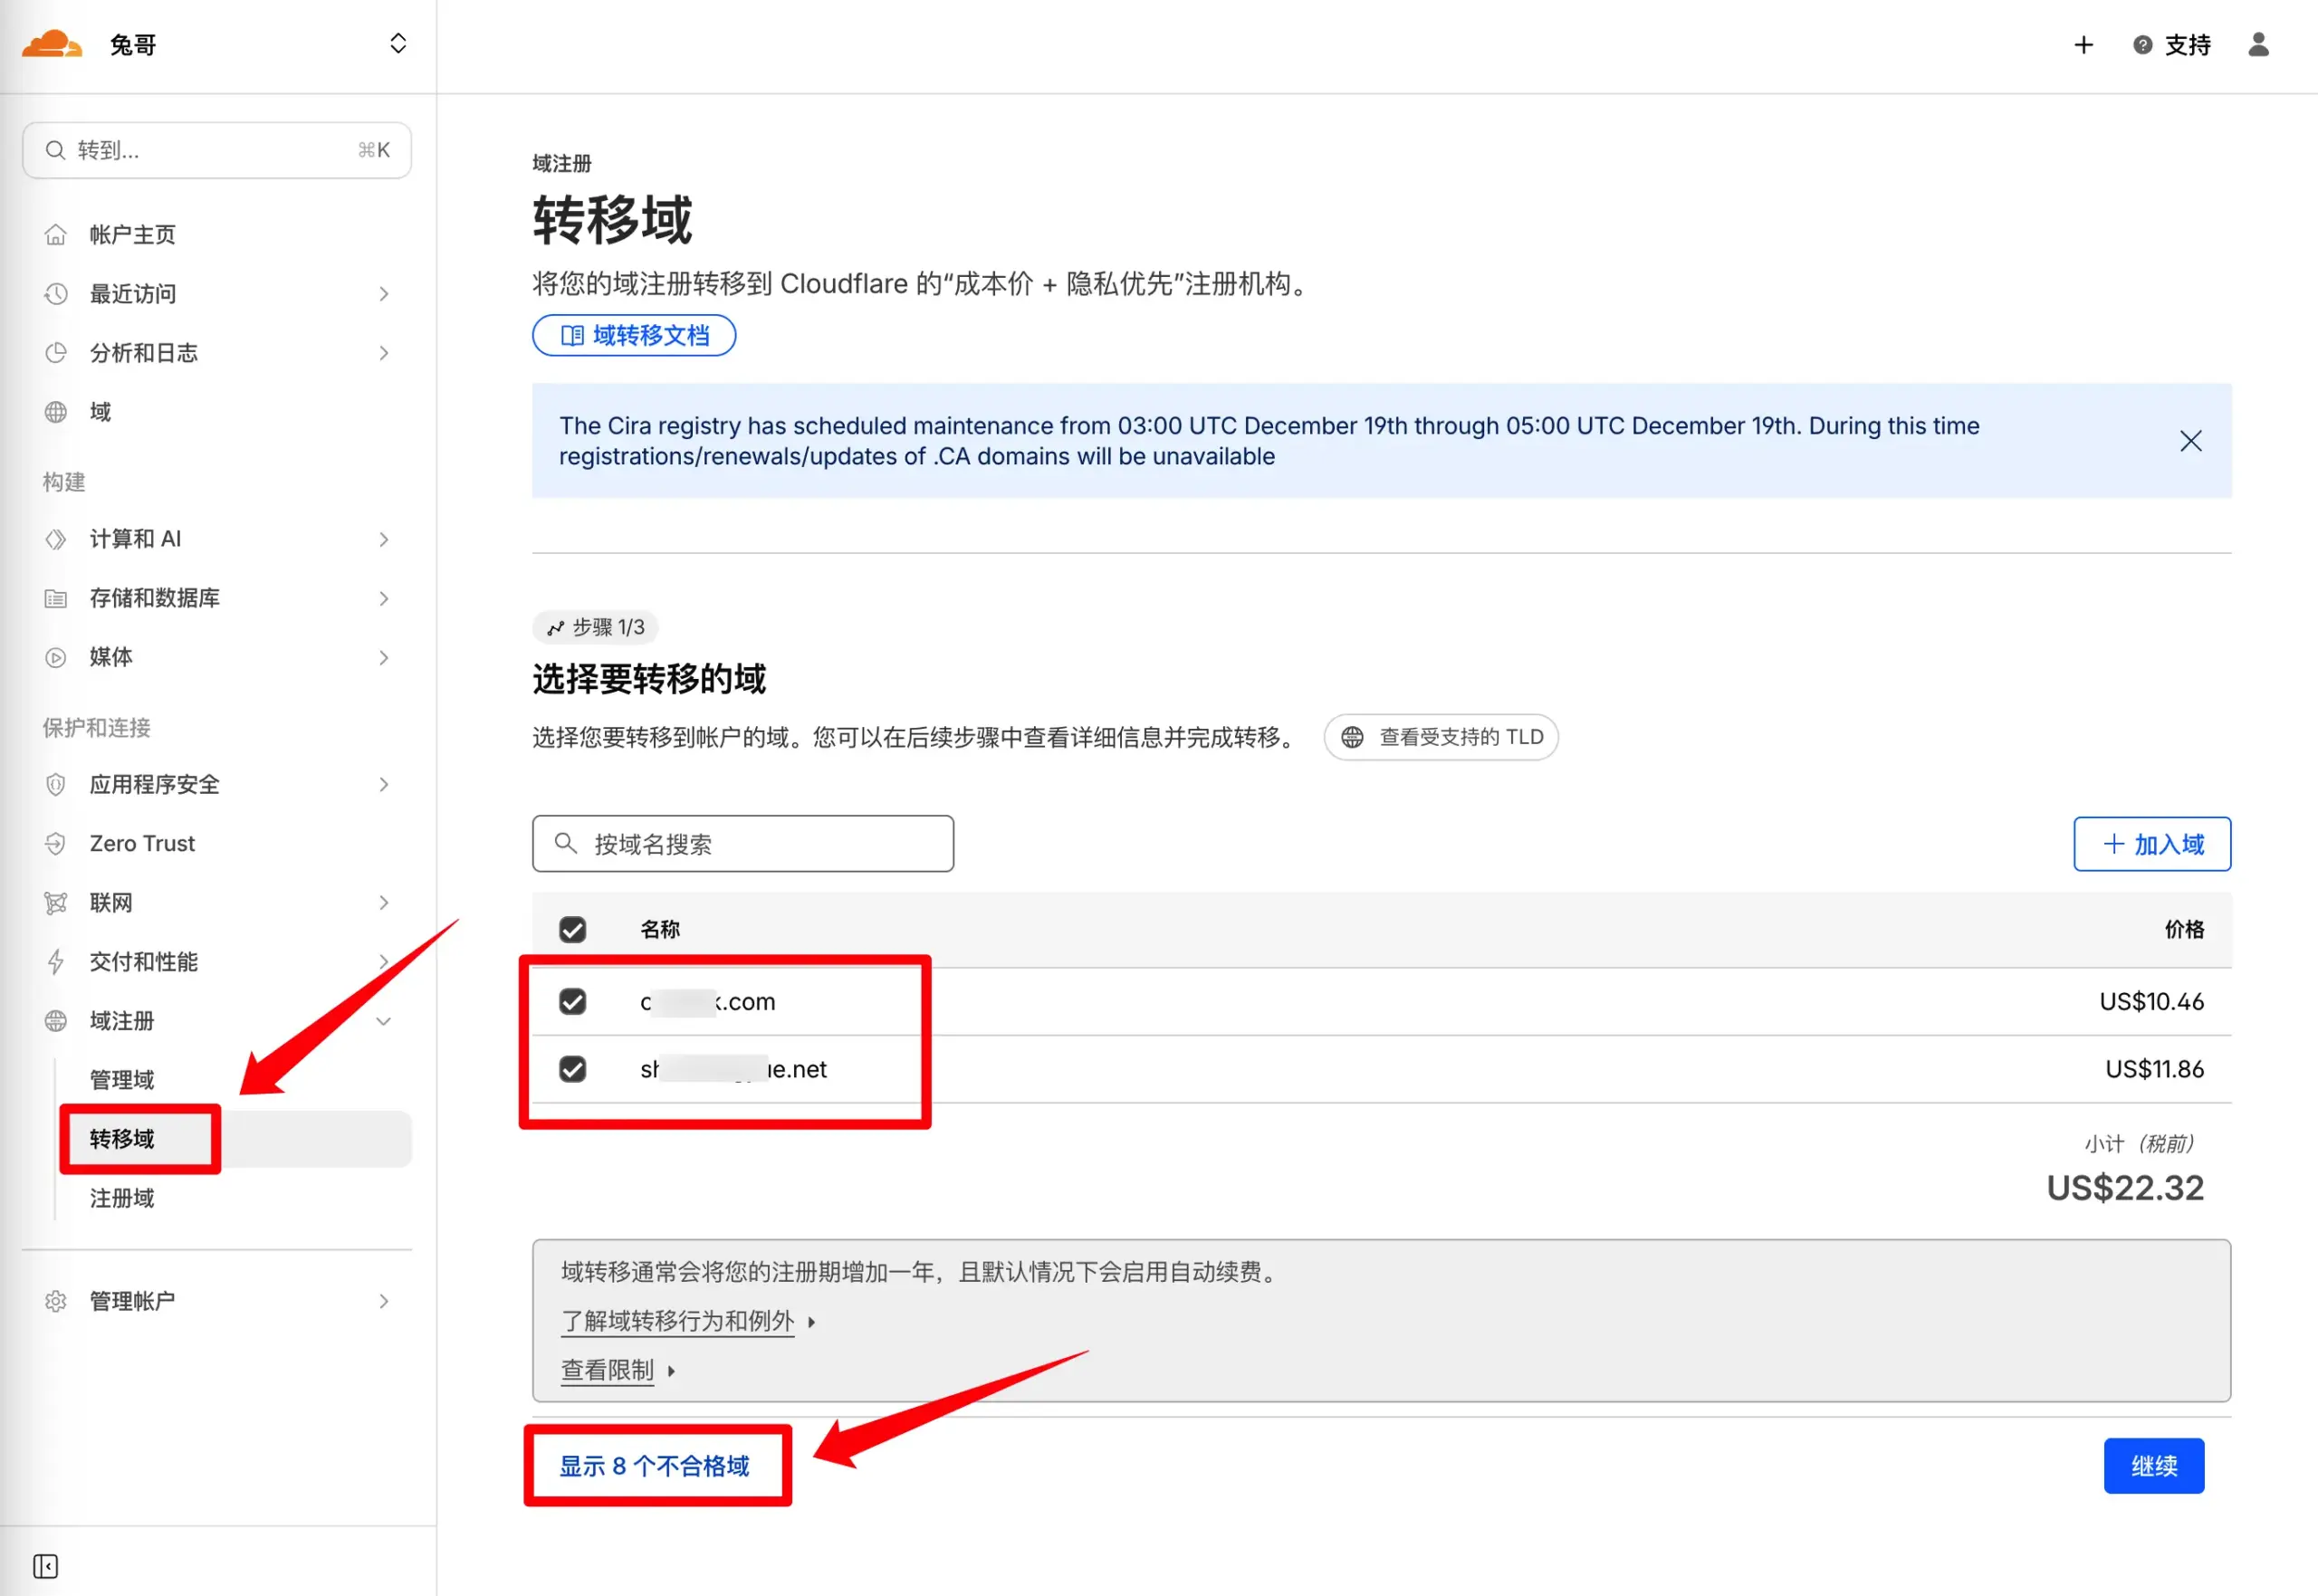Click the 继续 button
2318x1596 pixels.
coord(2154,1465)
